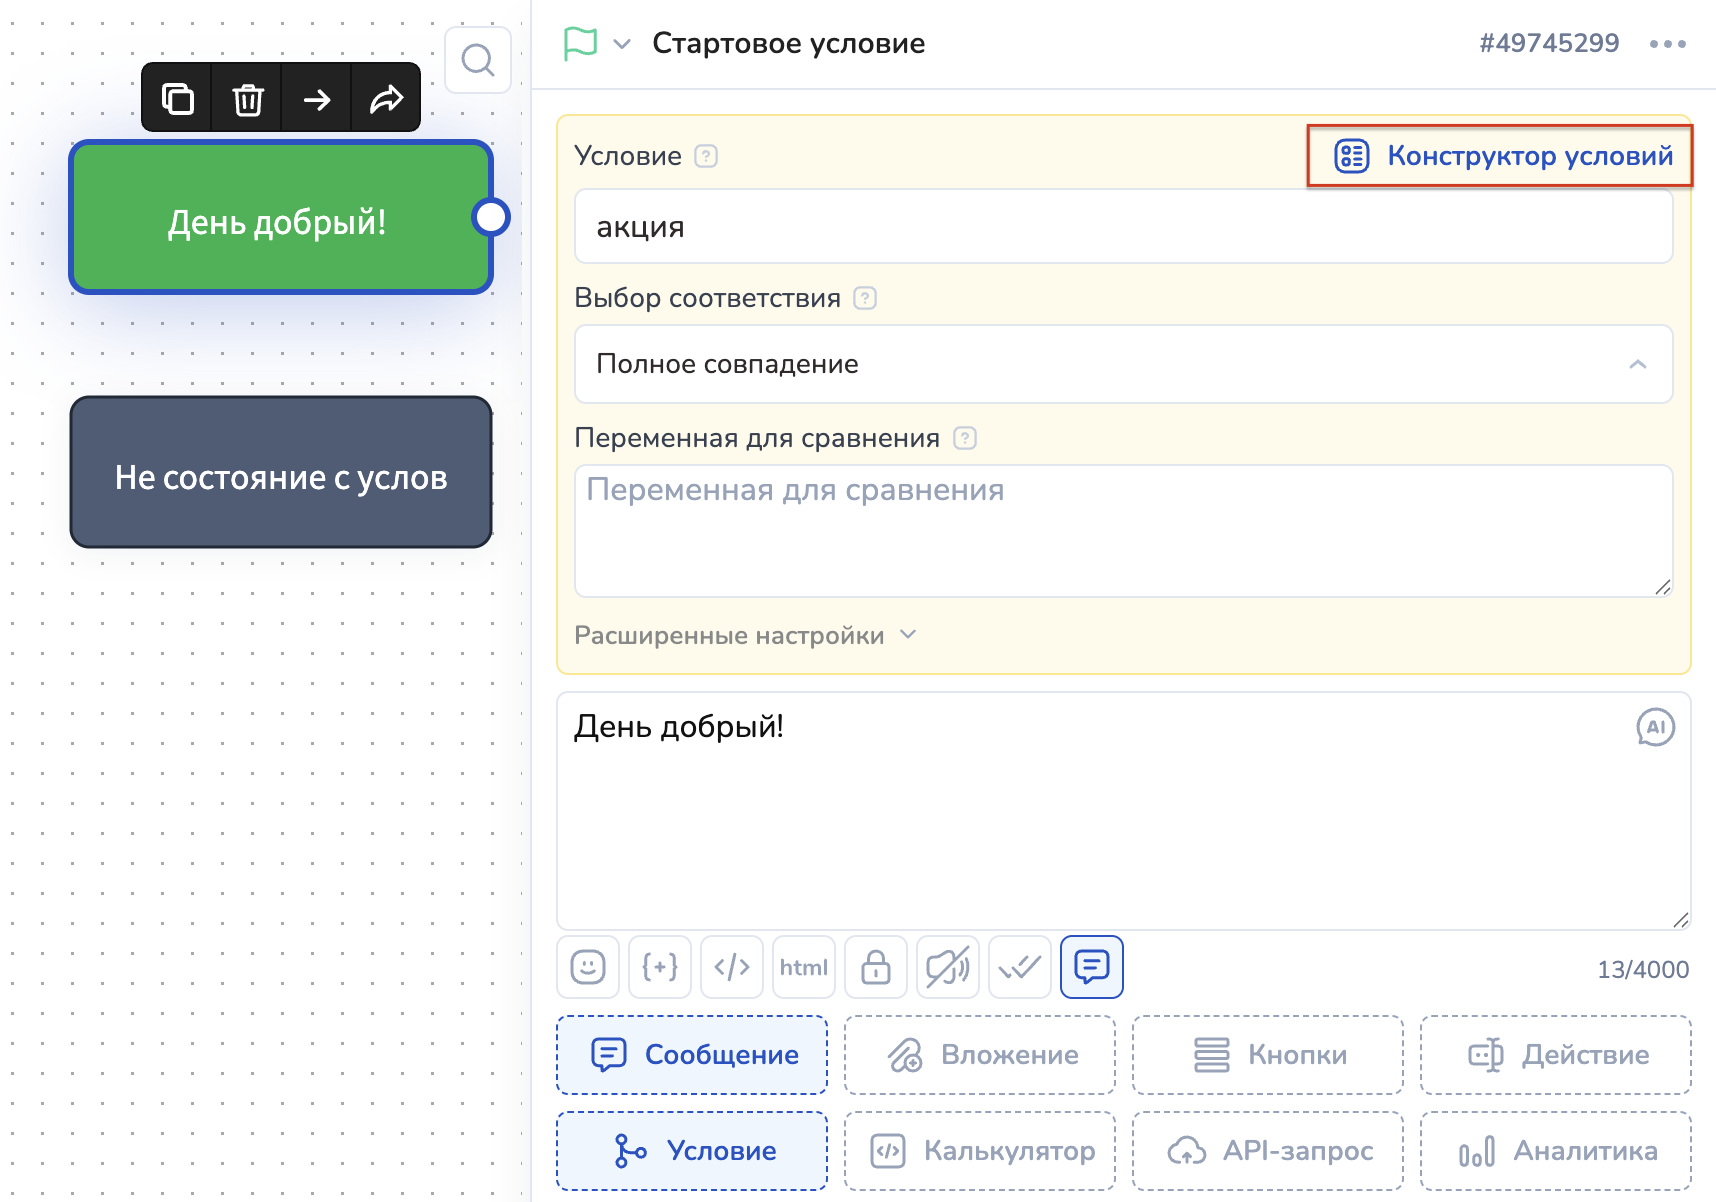Click the Переменная для сравнения text field

[x=1123, y=530]
